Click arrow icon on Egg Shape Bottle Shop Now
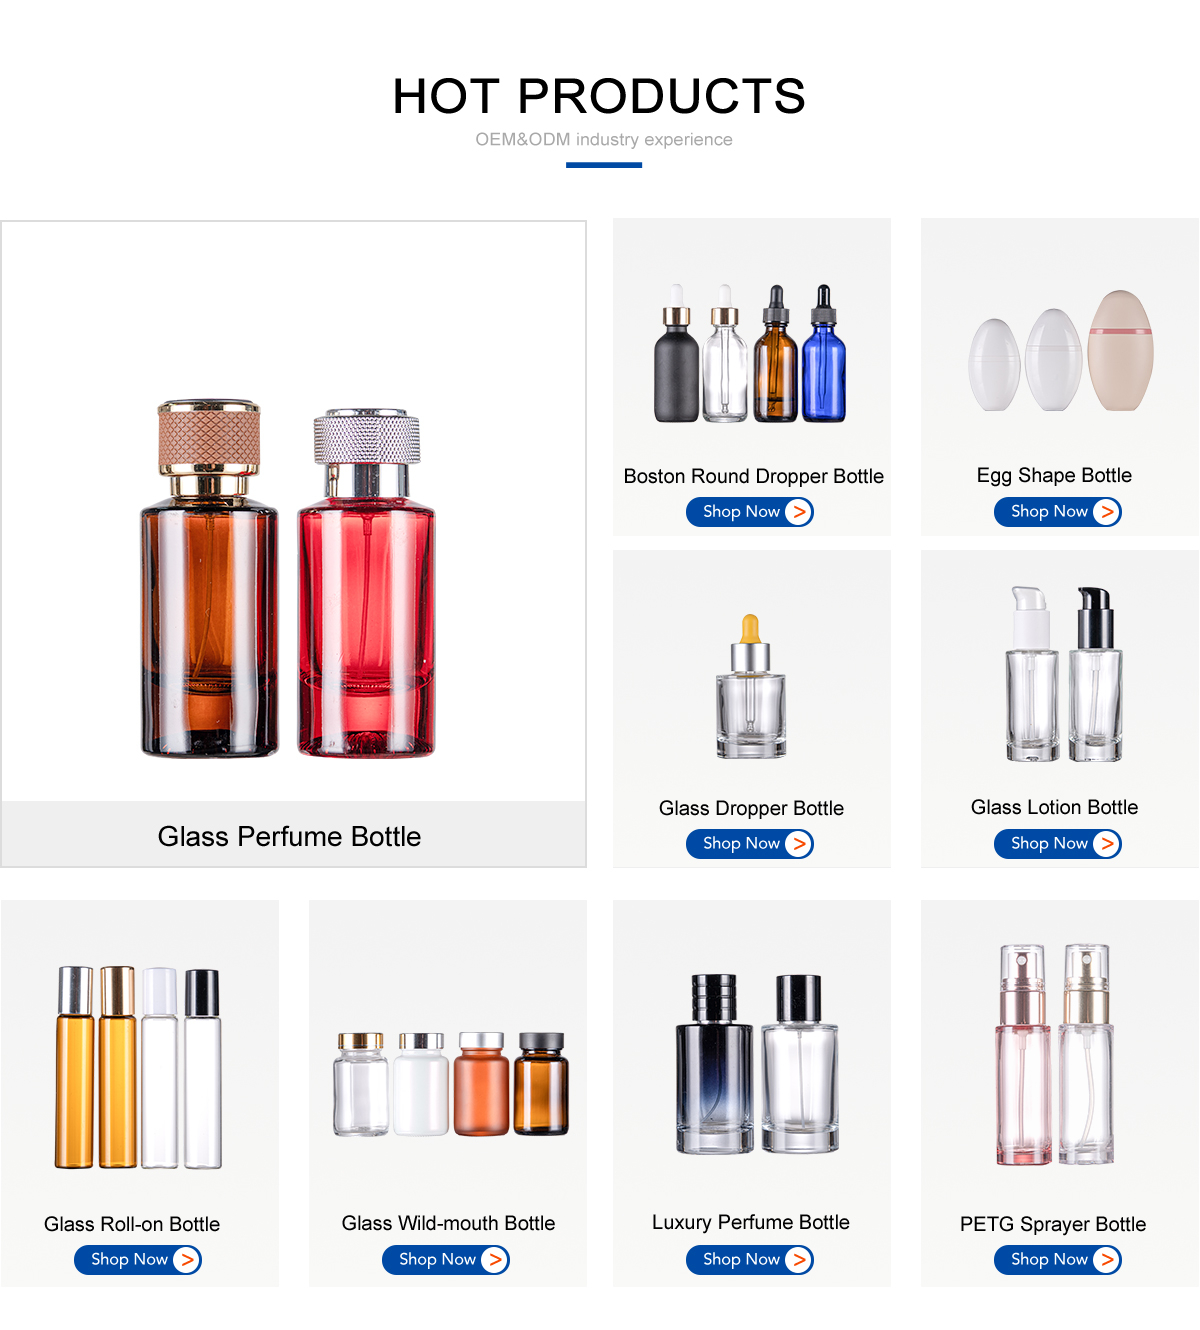This screenshot has width=1200, height=1330. pos(1106,512)
